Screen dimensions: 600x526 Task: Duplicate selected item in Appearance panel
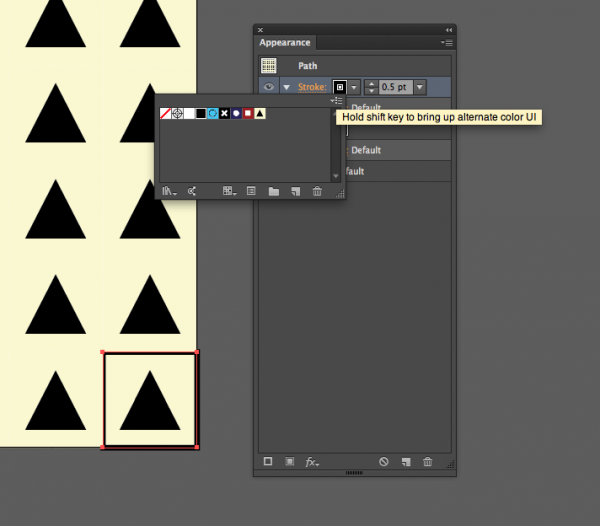(x=406, y=462)
